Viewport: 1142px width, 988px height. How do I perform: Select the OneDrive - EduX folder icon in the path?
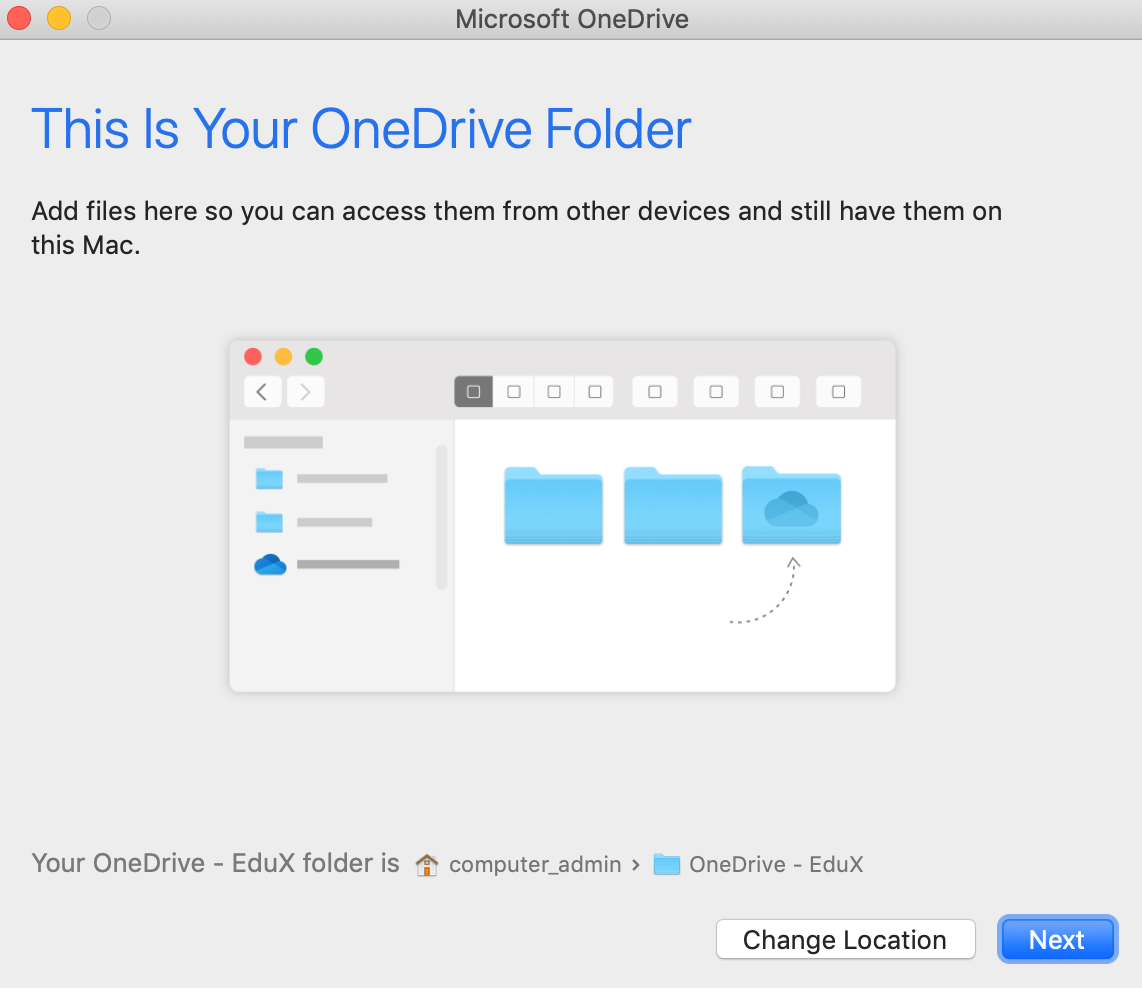[x=666, y=864]
